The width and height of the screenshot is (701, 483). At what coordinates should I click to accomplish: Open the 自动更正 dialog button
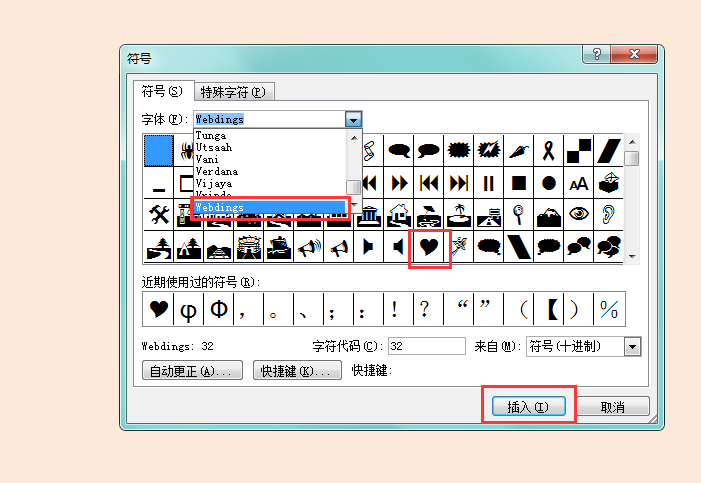192,370
